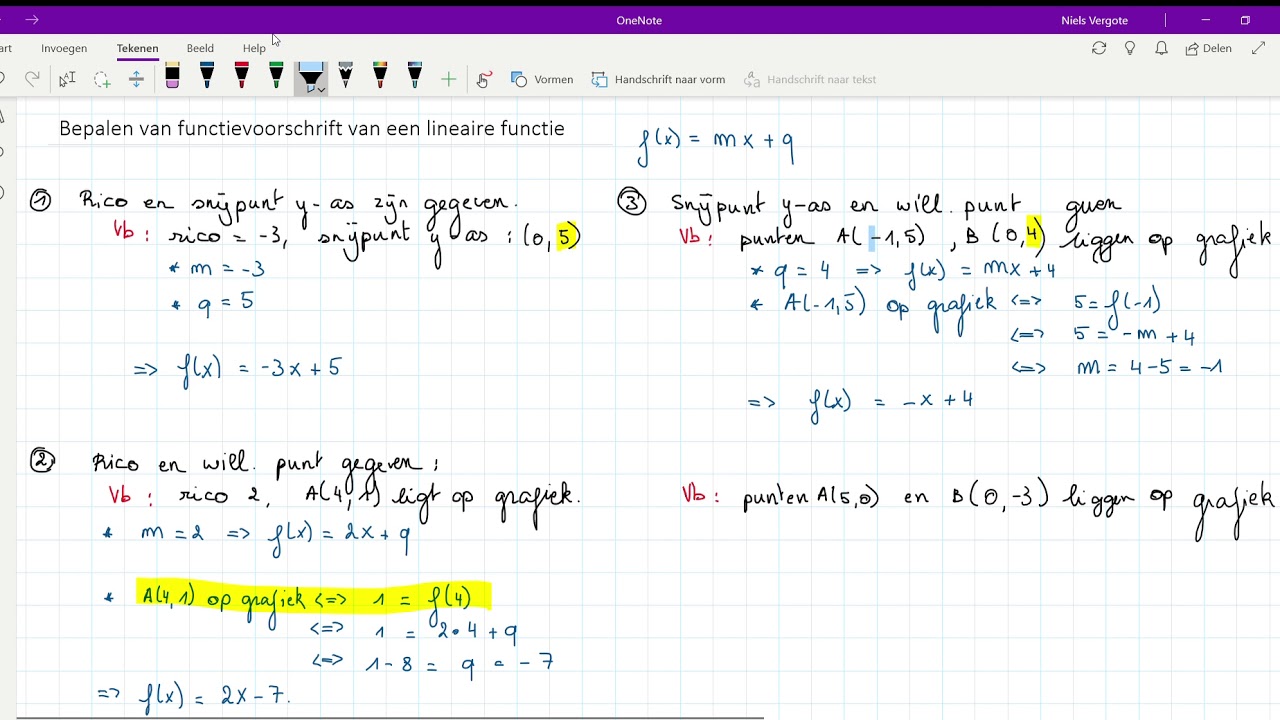
Task: Select the grey pencil tool
Action: (x=346, y=76)
